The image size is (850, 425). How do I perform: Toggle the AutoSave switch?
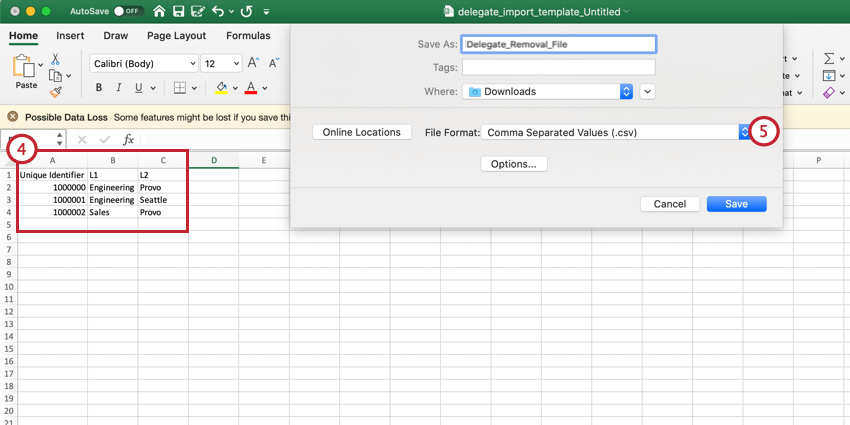pyautogui.click(x=127, y=11)
